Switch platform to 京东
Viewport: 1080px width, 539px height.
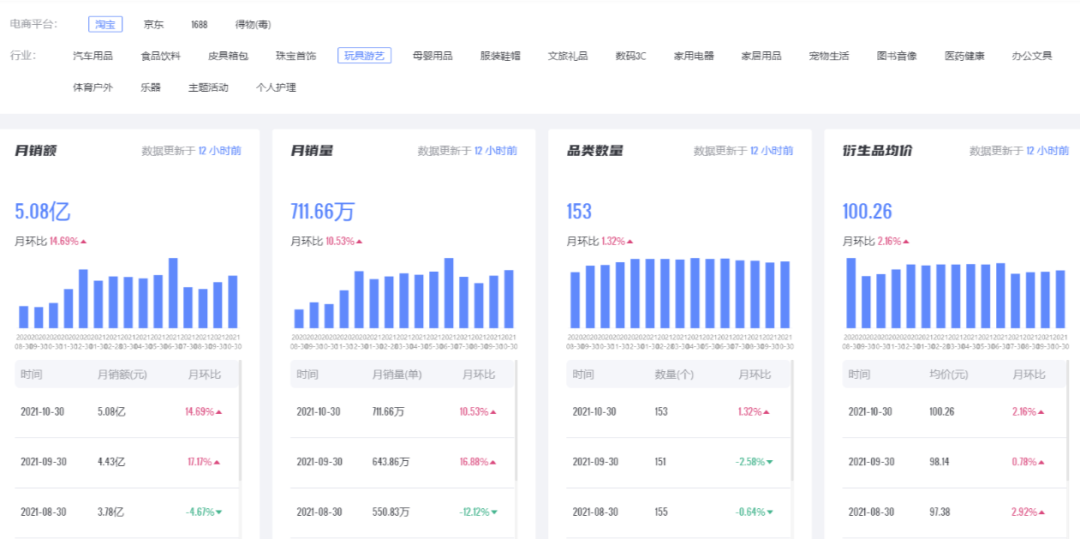tap(154, 25)
